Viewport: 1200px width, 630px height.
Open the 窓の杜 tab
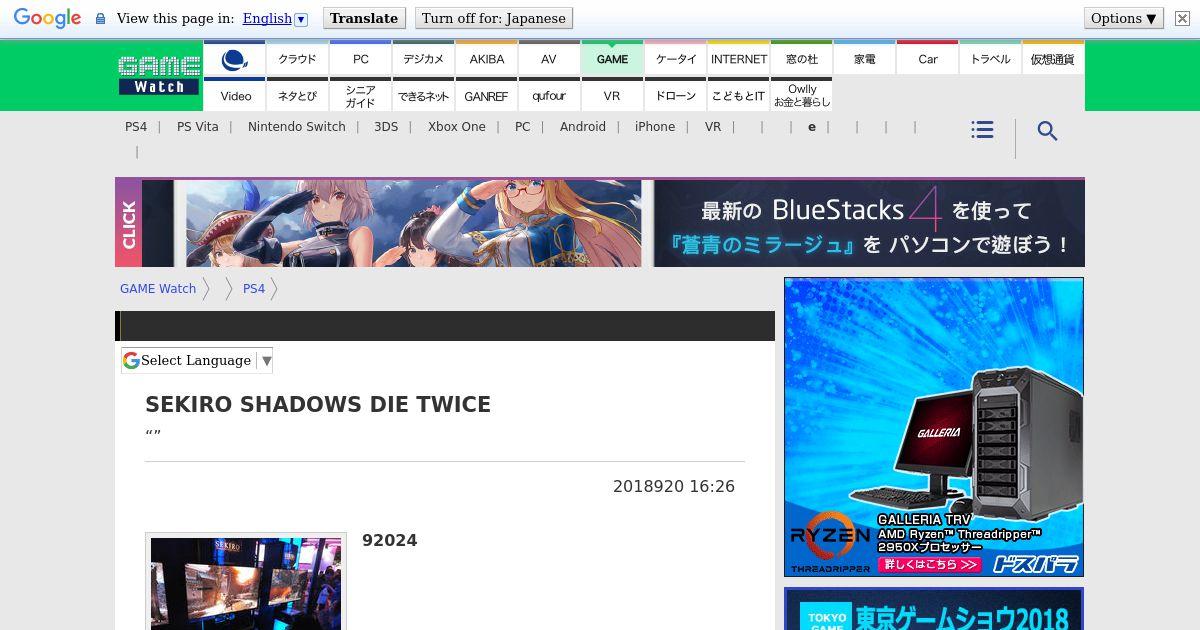pyautogui.click(x=801, y=59)
